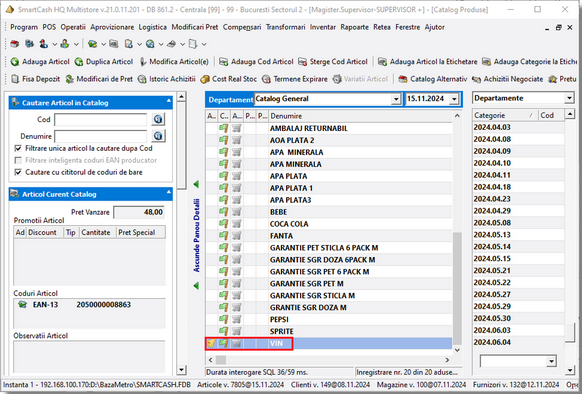Click the blank page icon in top toolbar

193,44
